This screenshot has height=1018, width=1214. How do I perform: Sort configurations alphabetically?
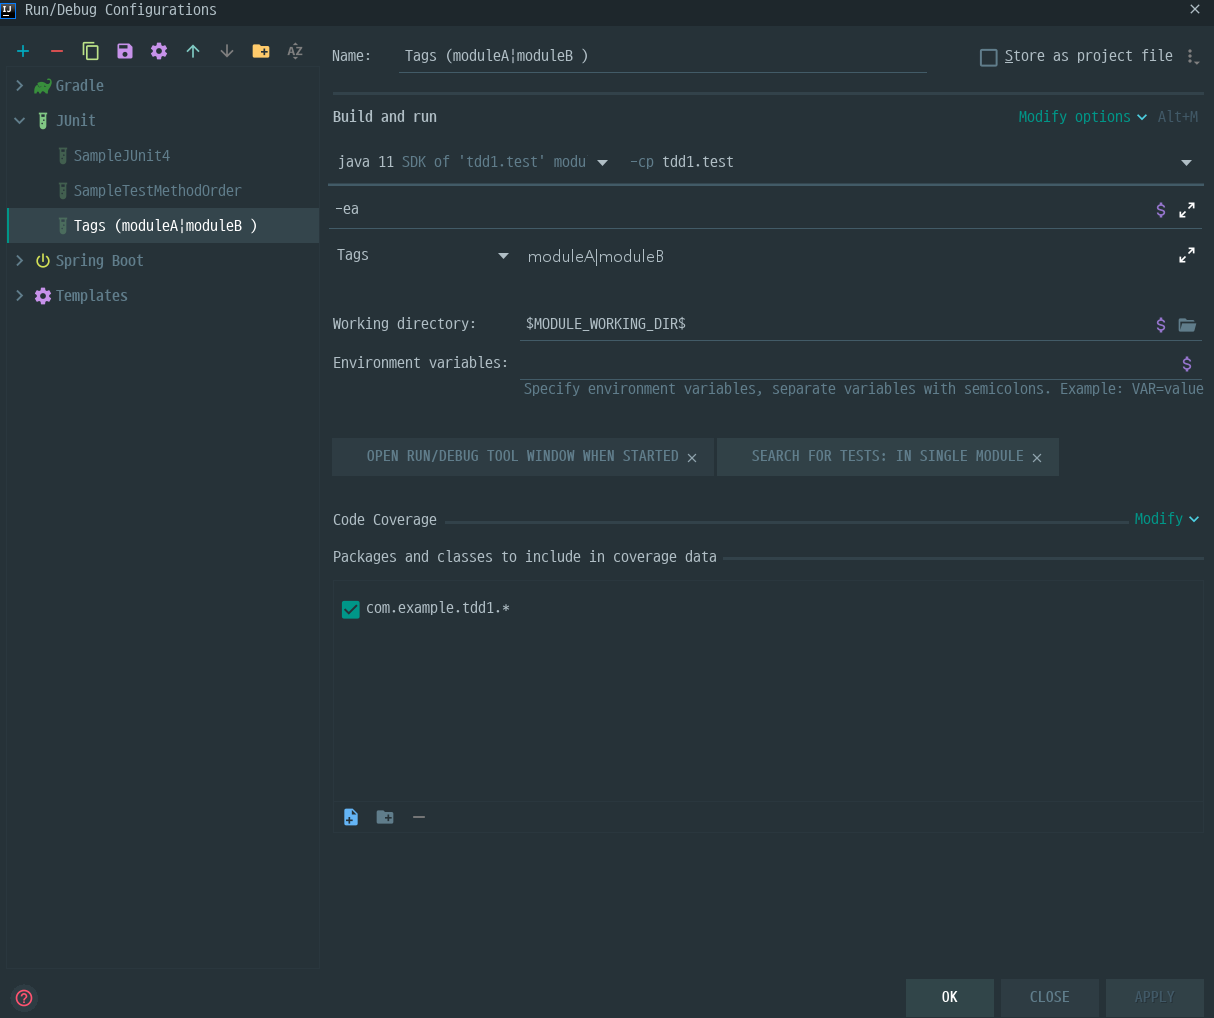pyautogui.click(x=295, y=51)
